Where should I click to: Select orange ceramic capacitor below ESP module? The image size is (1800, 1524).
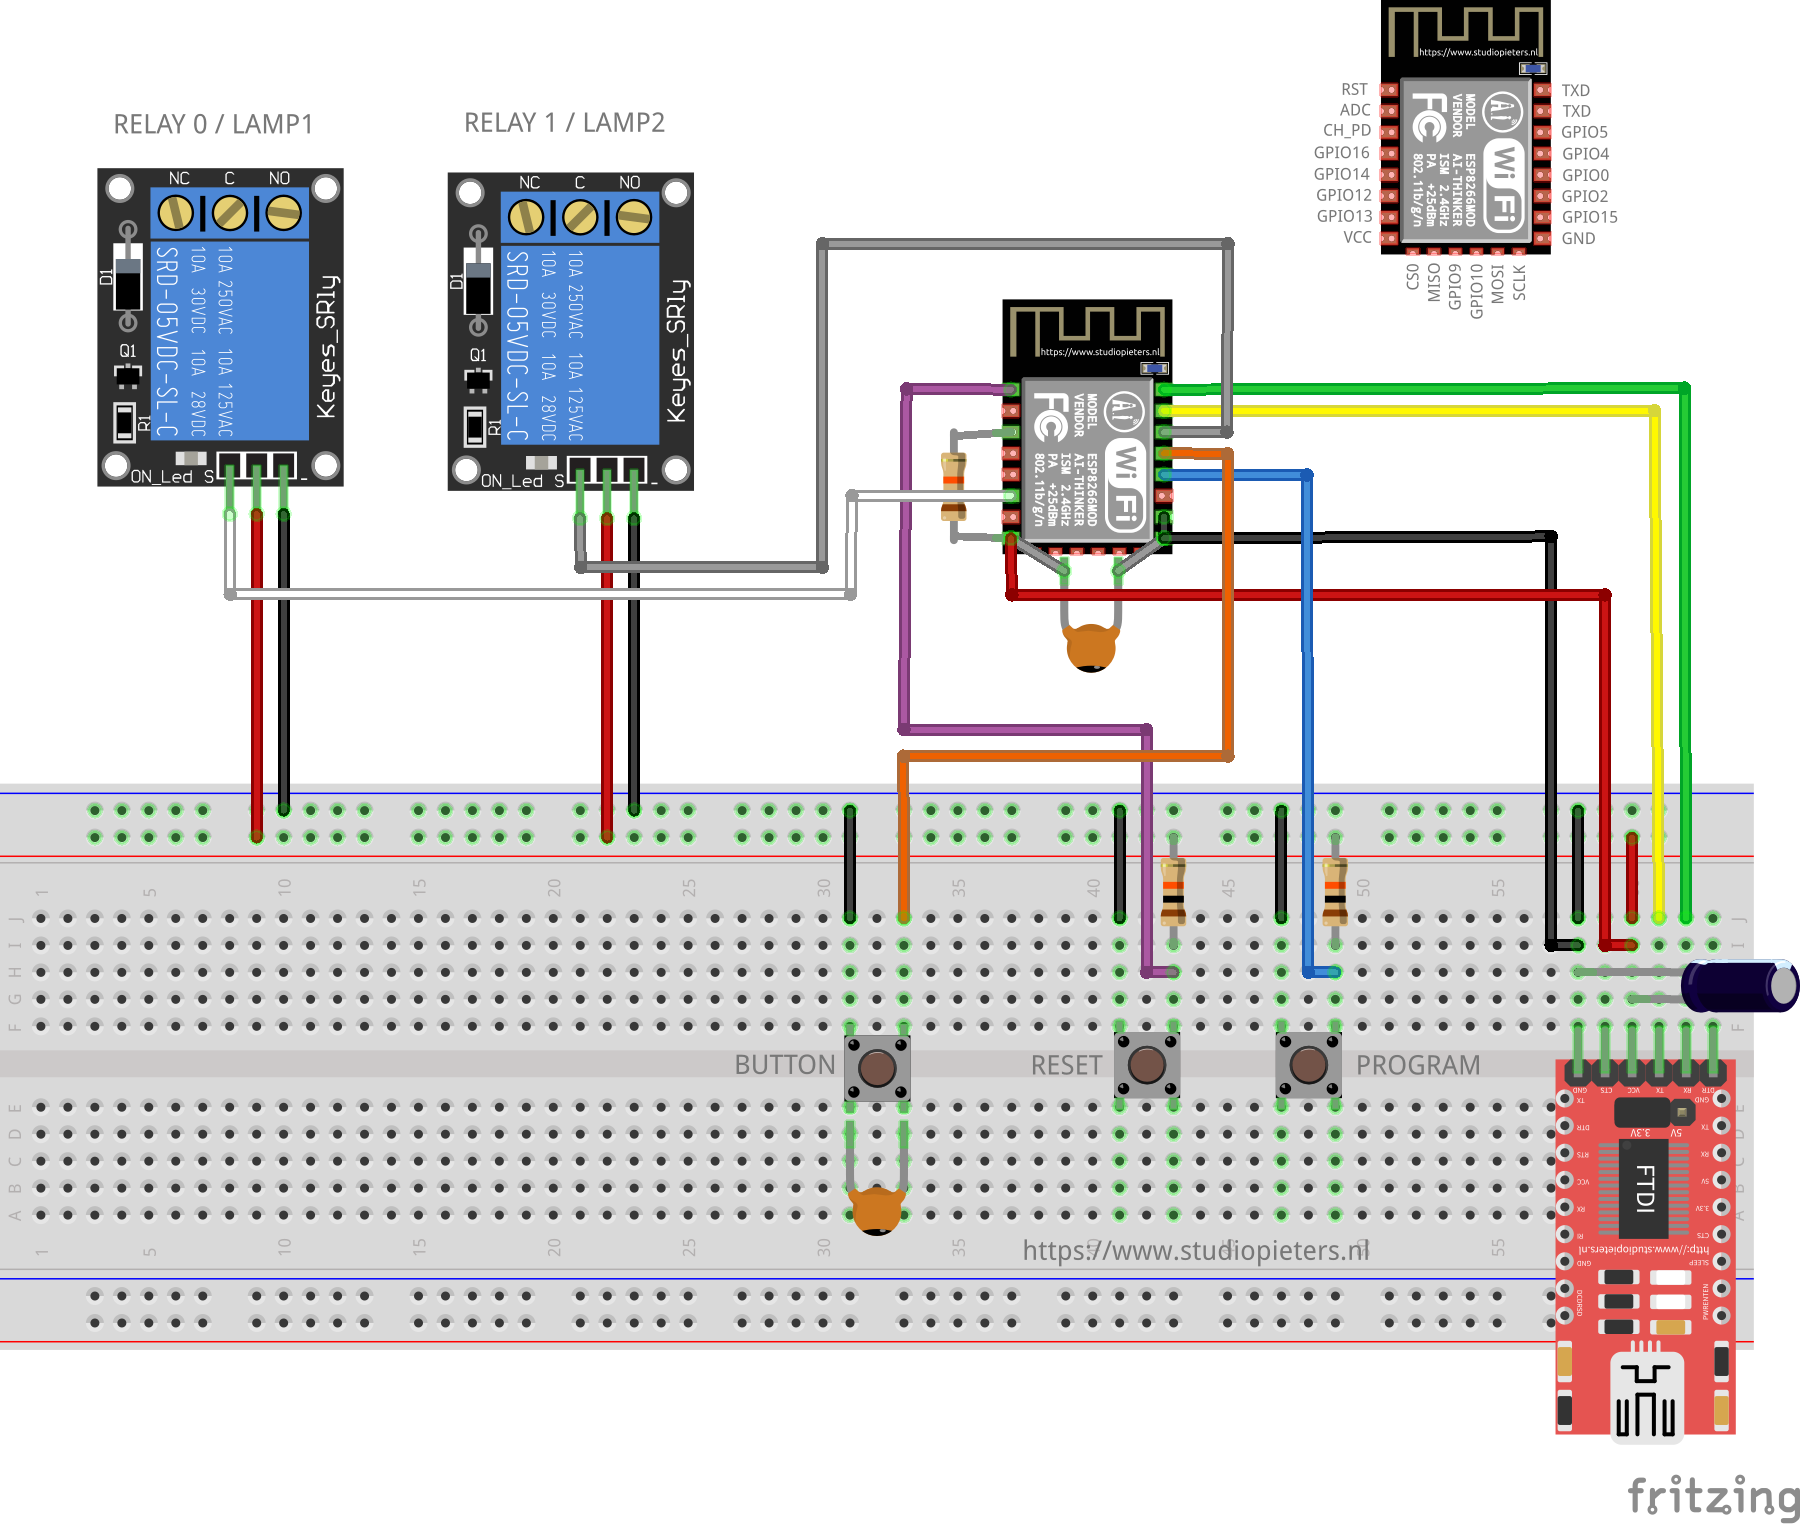point(1091,647)
